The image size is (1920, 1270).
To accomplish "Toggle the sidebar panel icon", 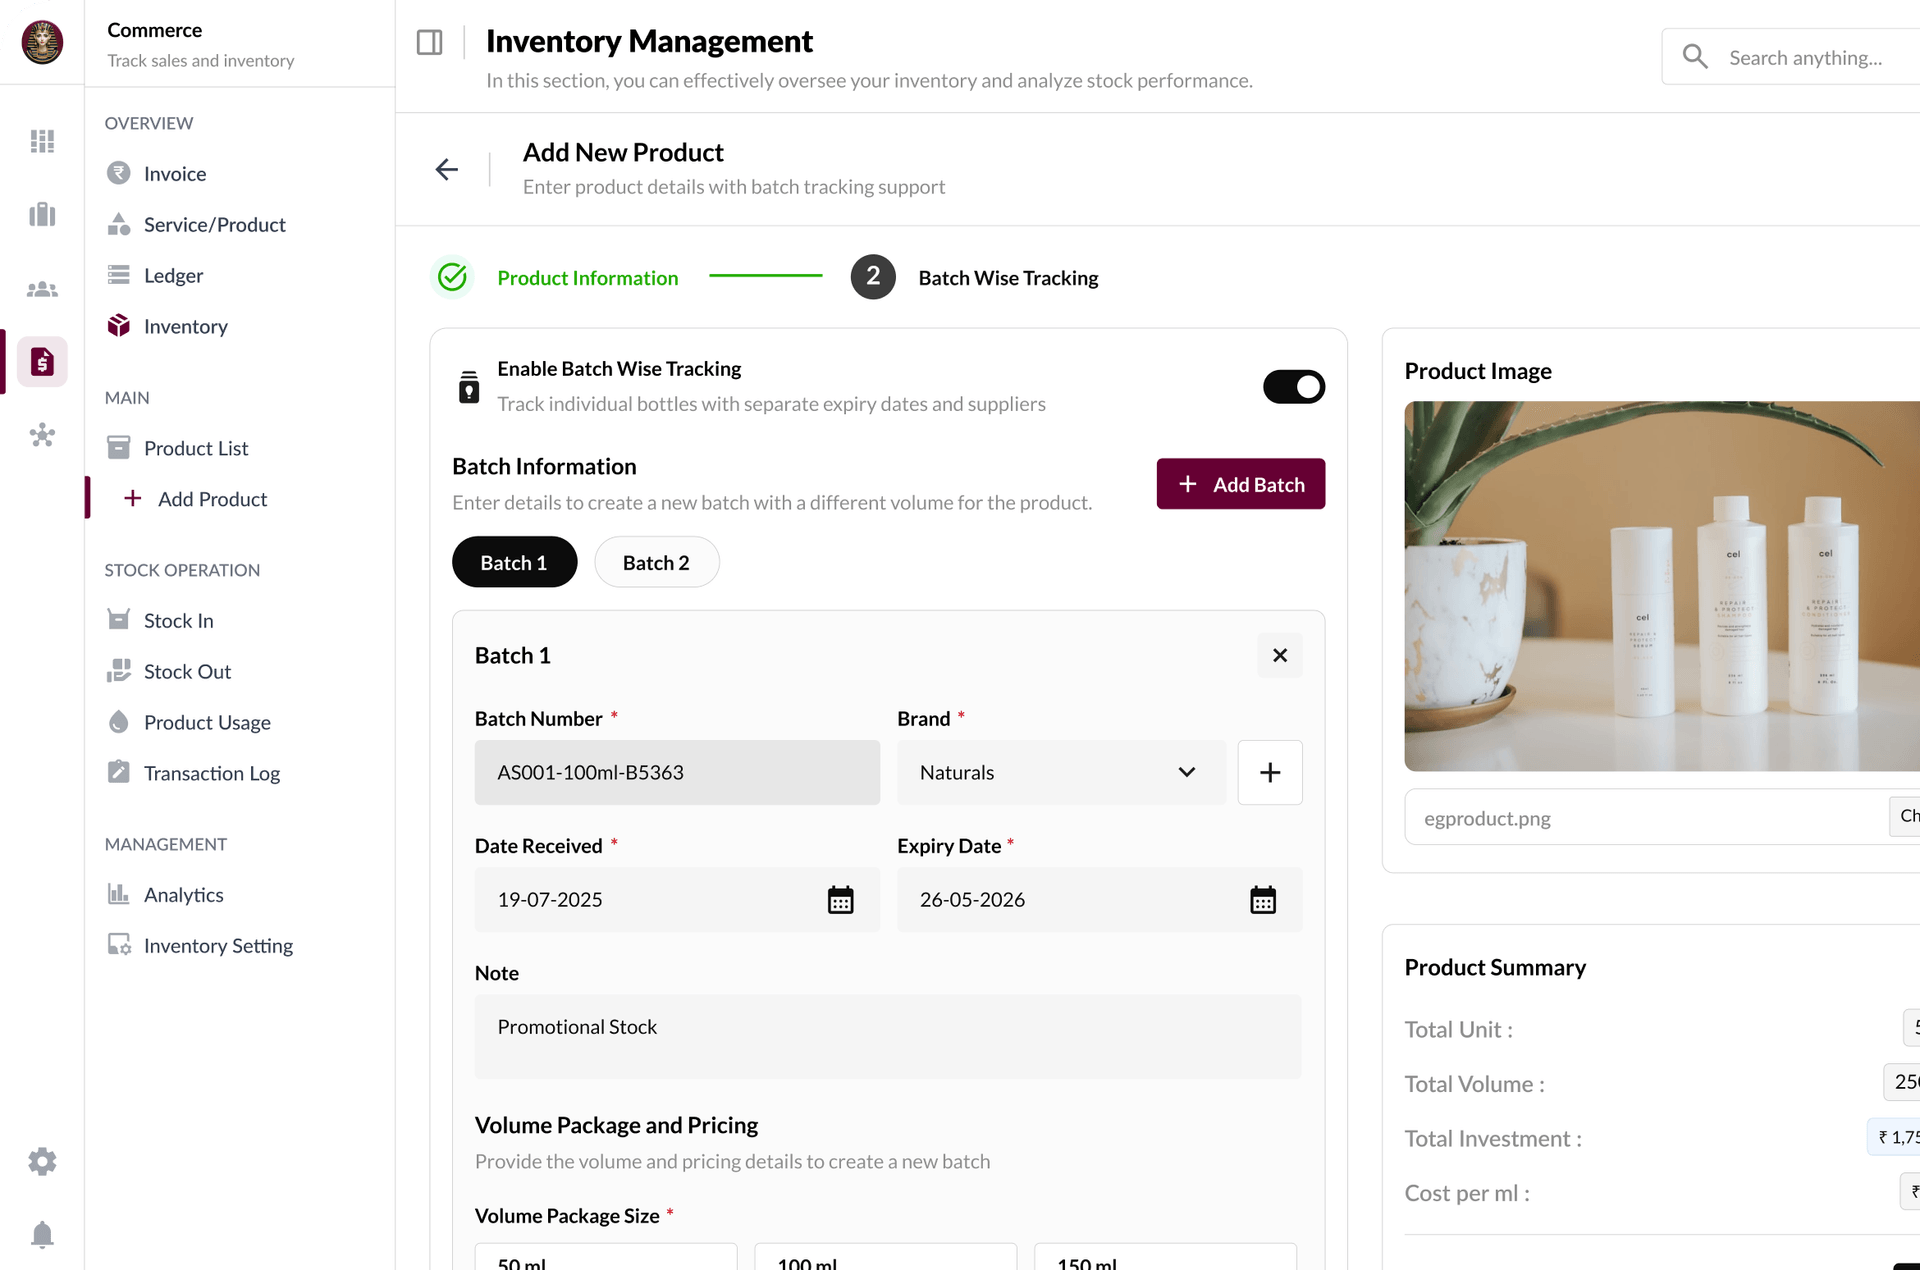I will click(429, 42).
